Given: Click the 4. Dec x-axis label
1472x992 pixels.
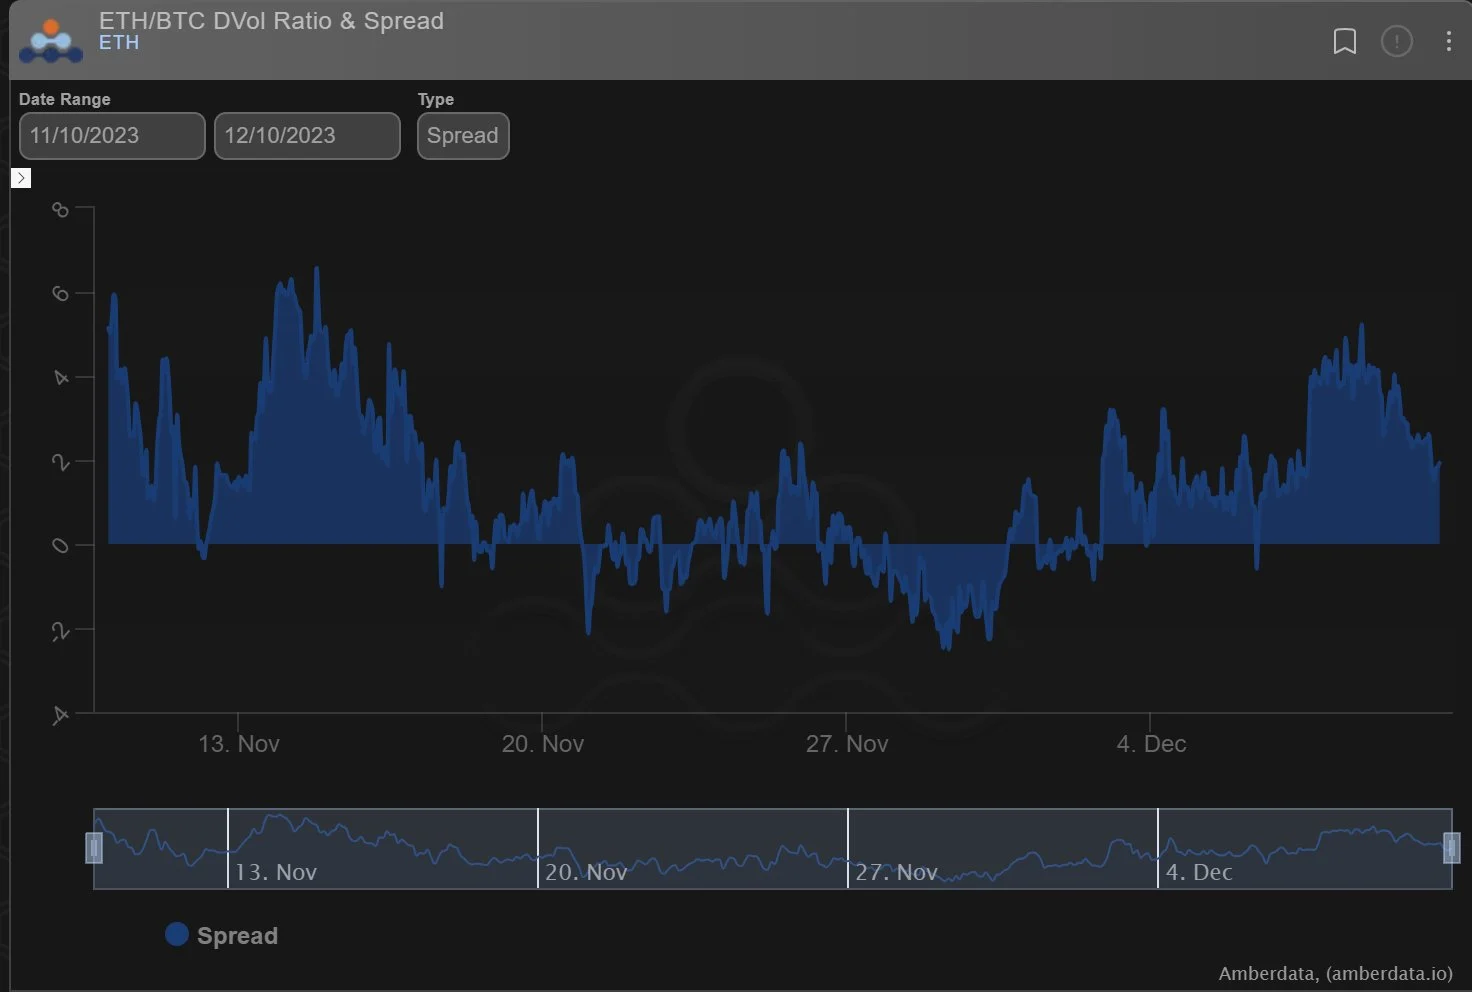Looking at the screenshot, I should pos(1151,744).
